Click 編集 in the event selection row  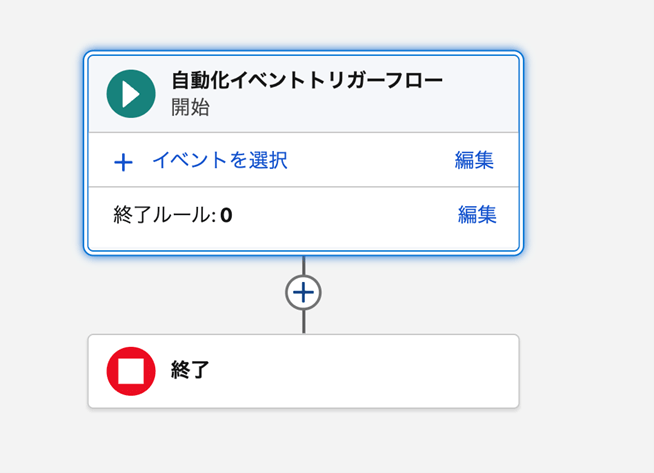(474, 160)
